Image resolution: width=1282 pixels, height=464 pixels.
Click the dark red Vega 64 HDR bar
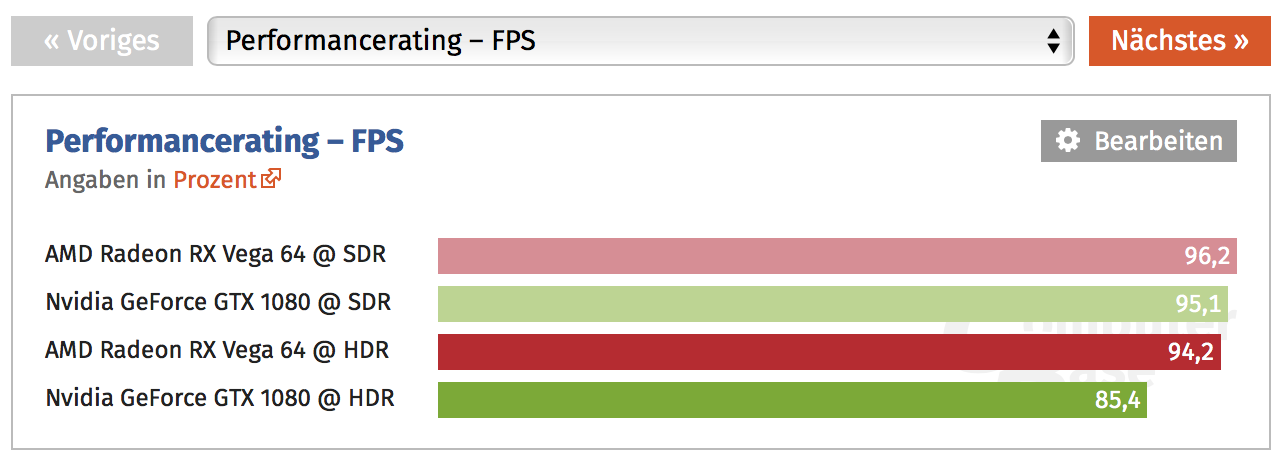(x=800, y=352)
